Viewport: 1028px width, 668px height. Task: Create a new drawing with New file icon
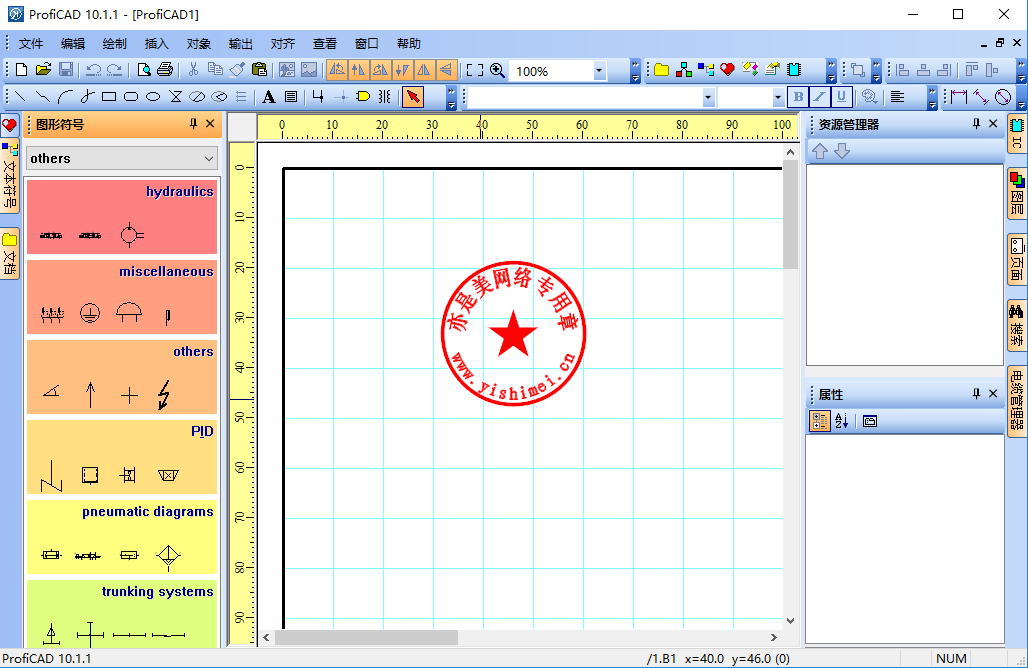(x=21, y=70)
